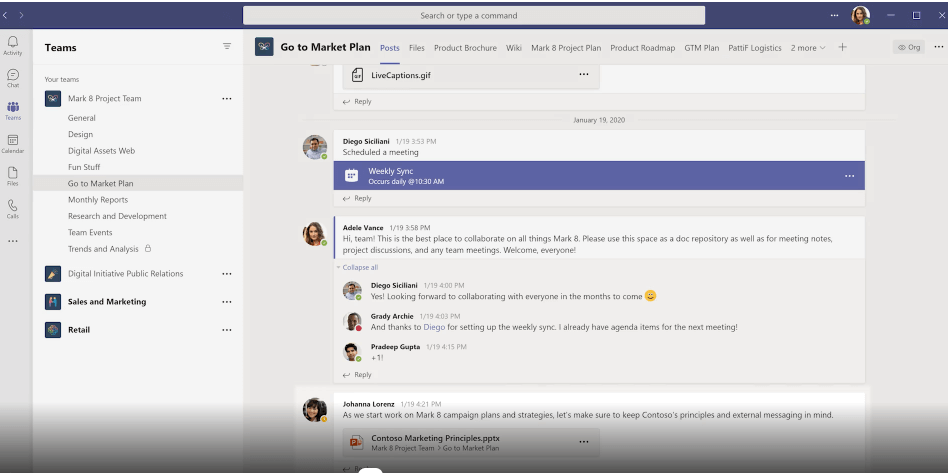Switch to the Posts tab

coord(389,48)
